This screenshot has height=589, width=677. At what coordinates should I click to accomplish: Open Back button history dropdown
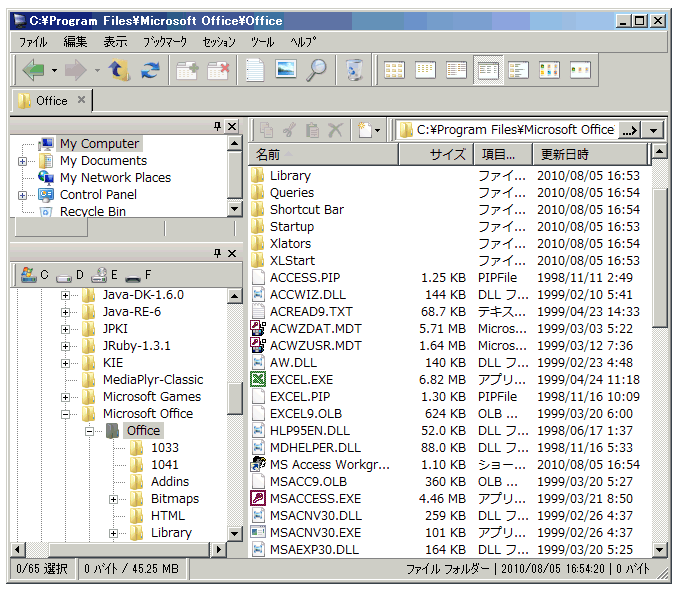coord(54,70)
